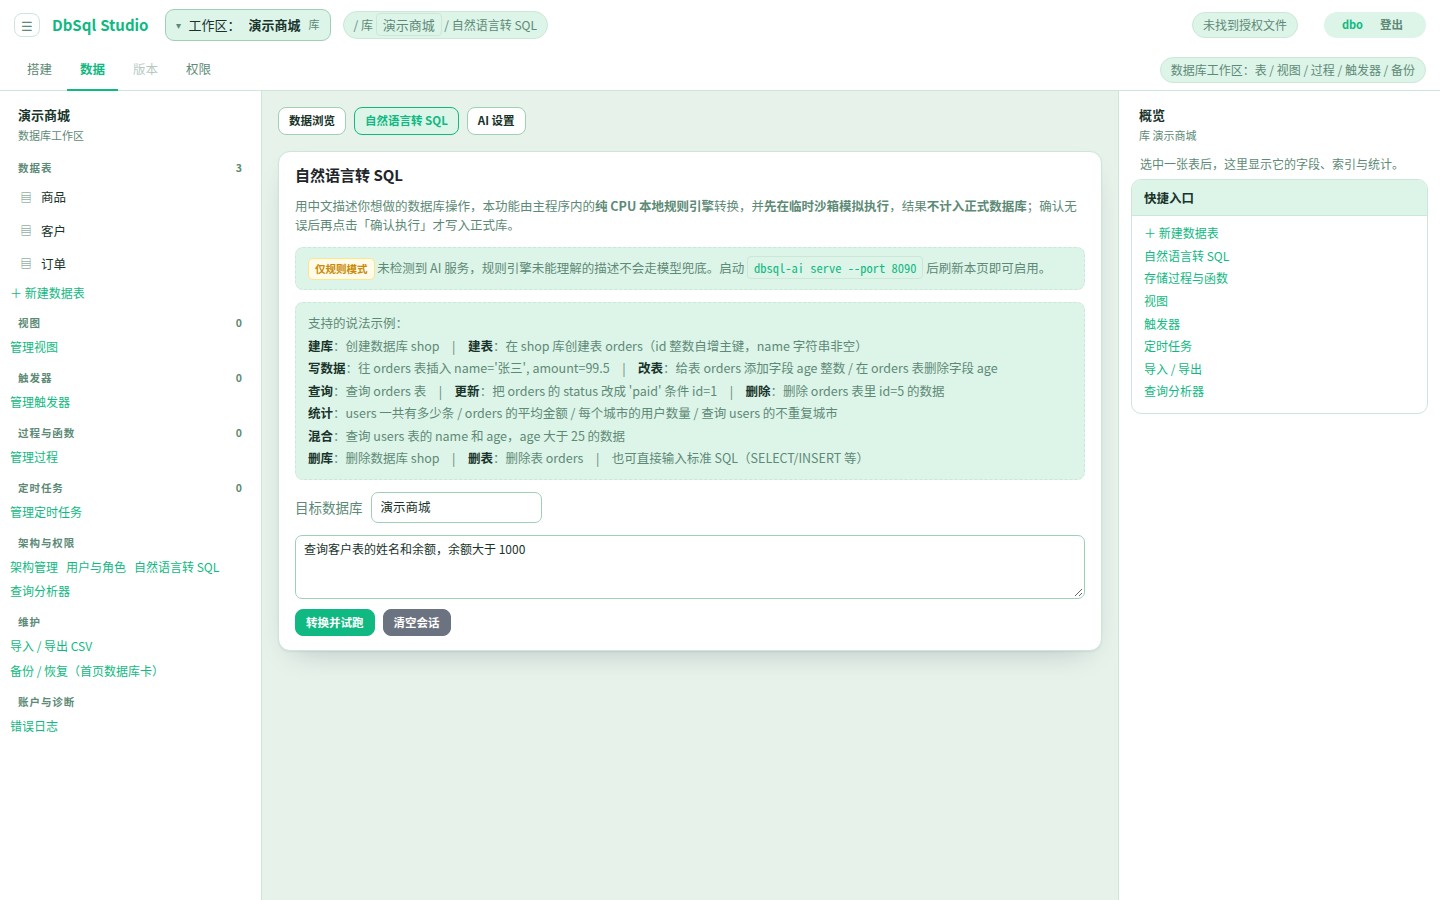This screenshot has height=900, width=1440.
Task: Open 用户与角色 in the sidebar
Action: (96, 567)
